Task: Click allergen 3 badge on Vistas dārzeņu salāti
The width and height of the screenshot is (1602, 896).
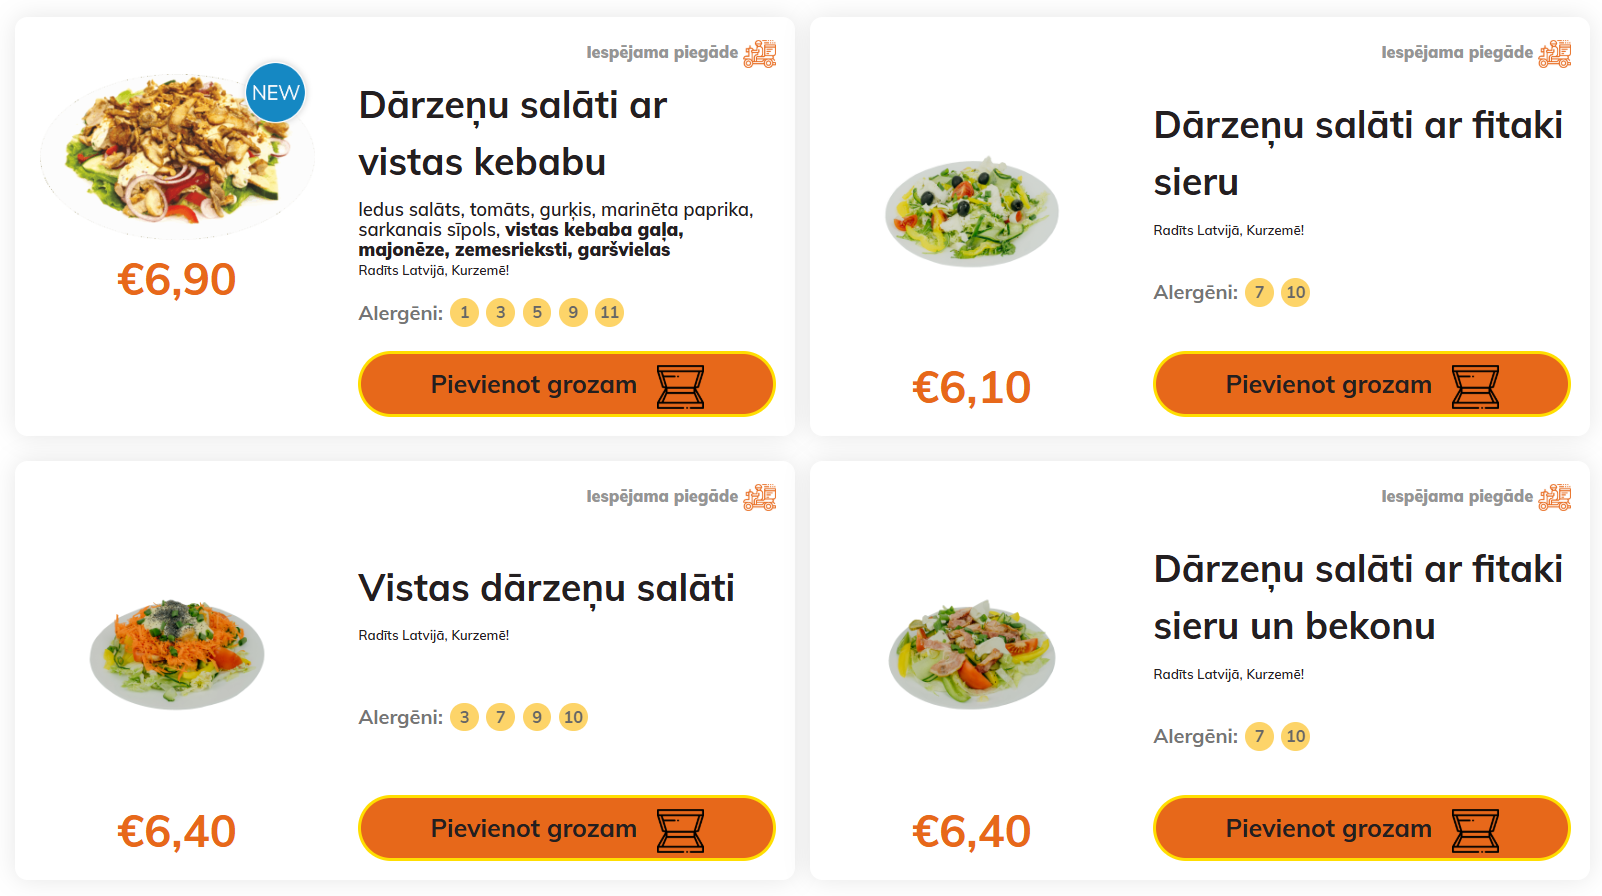Action: 464,717
